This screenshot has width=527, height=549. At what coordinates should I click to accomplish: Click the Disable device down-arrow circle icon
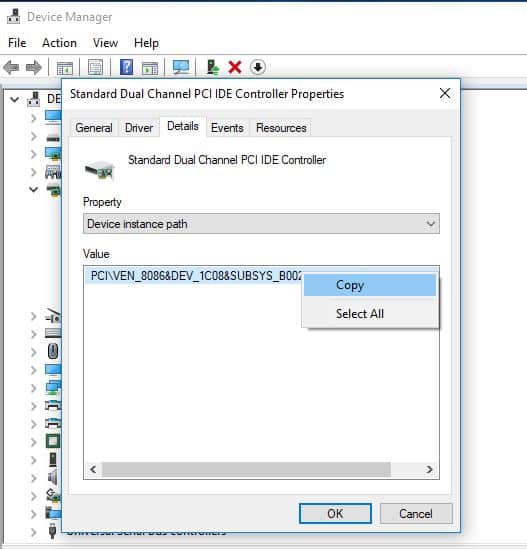[x=258, y=67]
